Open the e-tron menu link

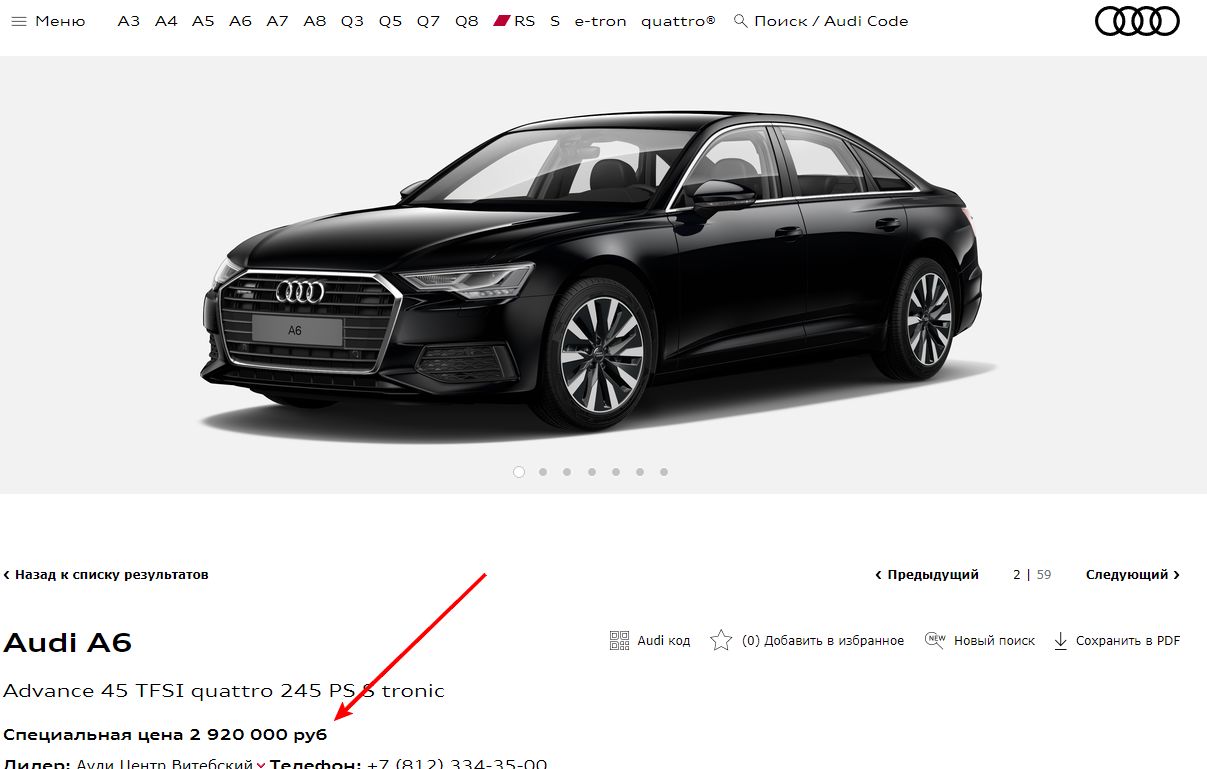click(600, 21)
